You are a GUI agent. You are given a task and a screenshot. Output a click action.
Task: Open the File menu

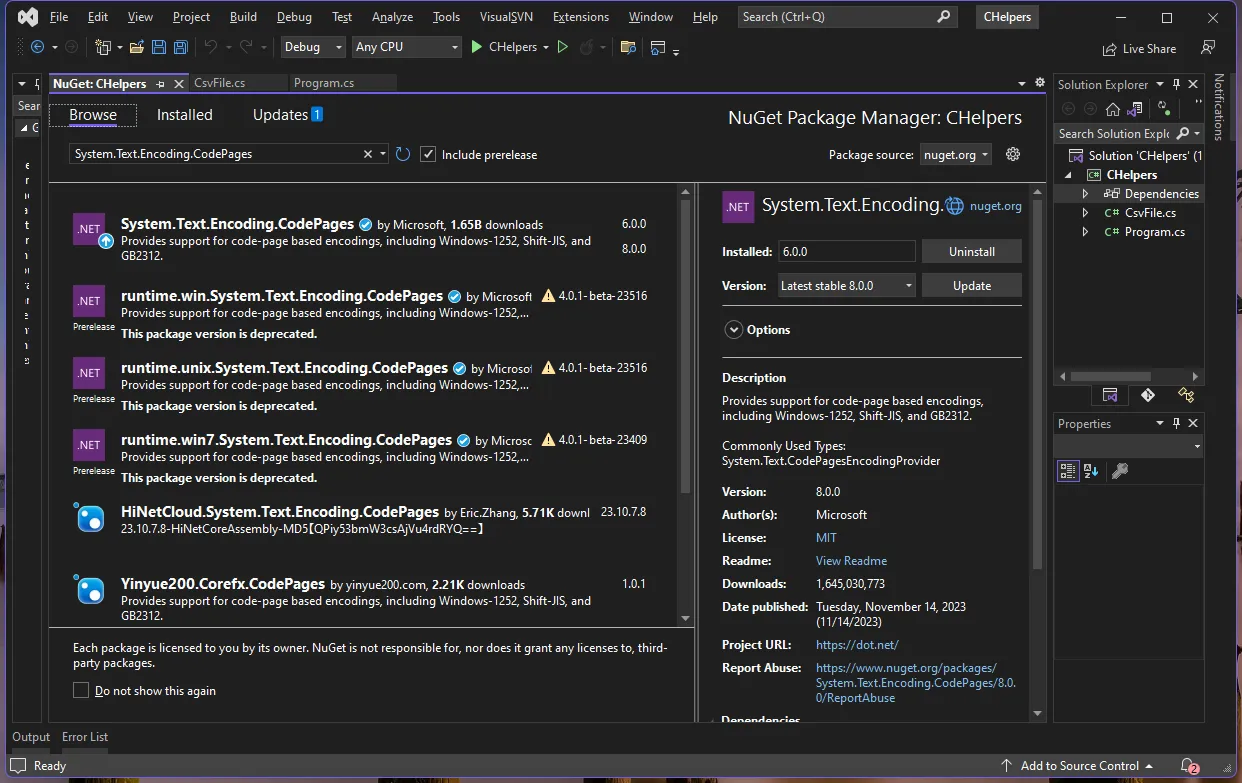[59, 17]
